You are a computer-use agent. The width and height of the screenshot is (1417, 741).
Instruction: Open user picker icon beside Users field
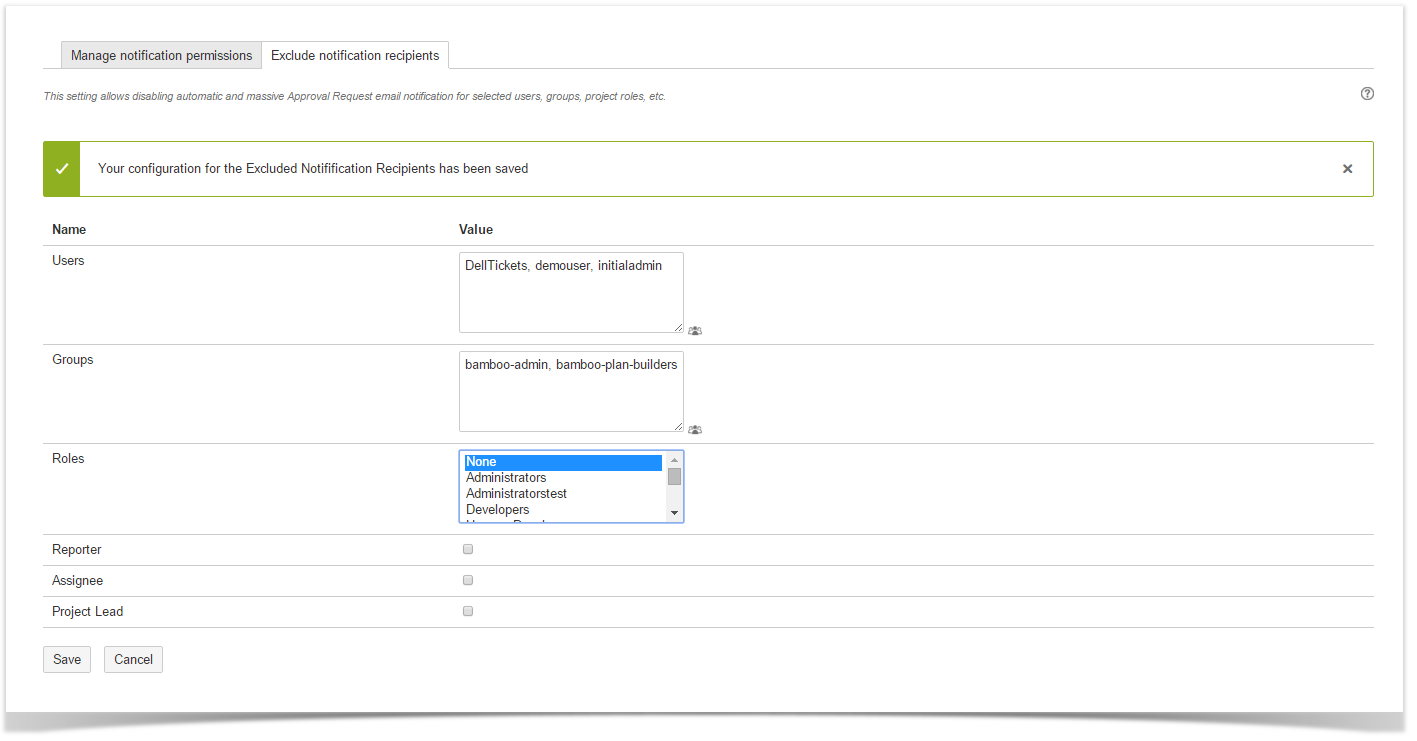pyautogui.click(x=695, y=330)
